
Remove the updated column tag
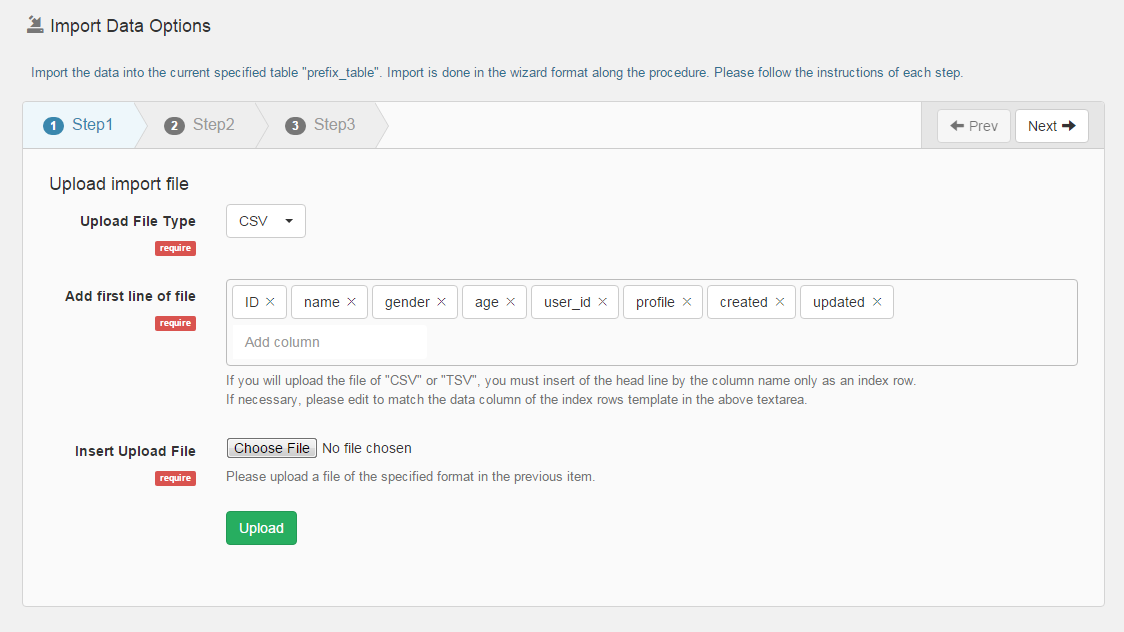pos(877,301)
